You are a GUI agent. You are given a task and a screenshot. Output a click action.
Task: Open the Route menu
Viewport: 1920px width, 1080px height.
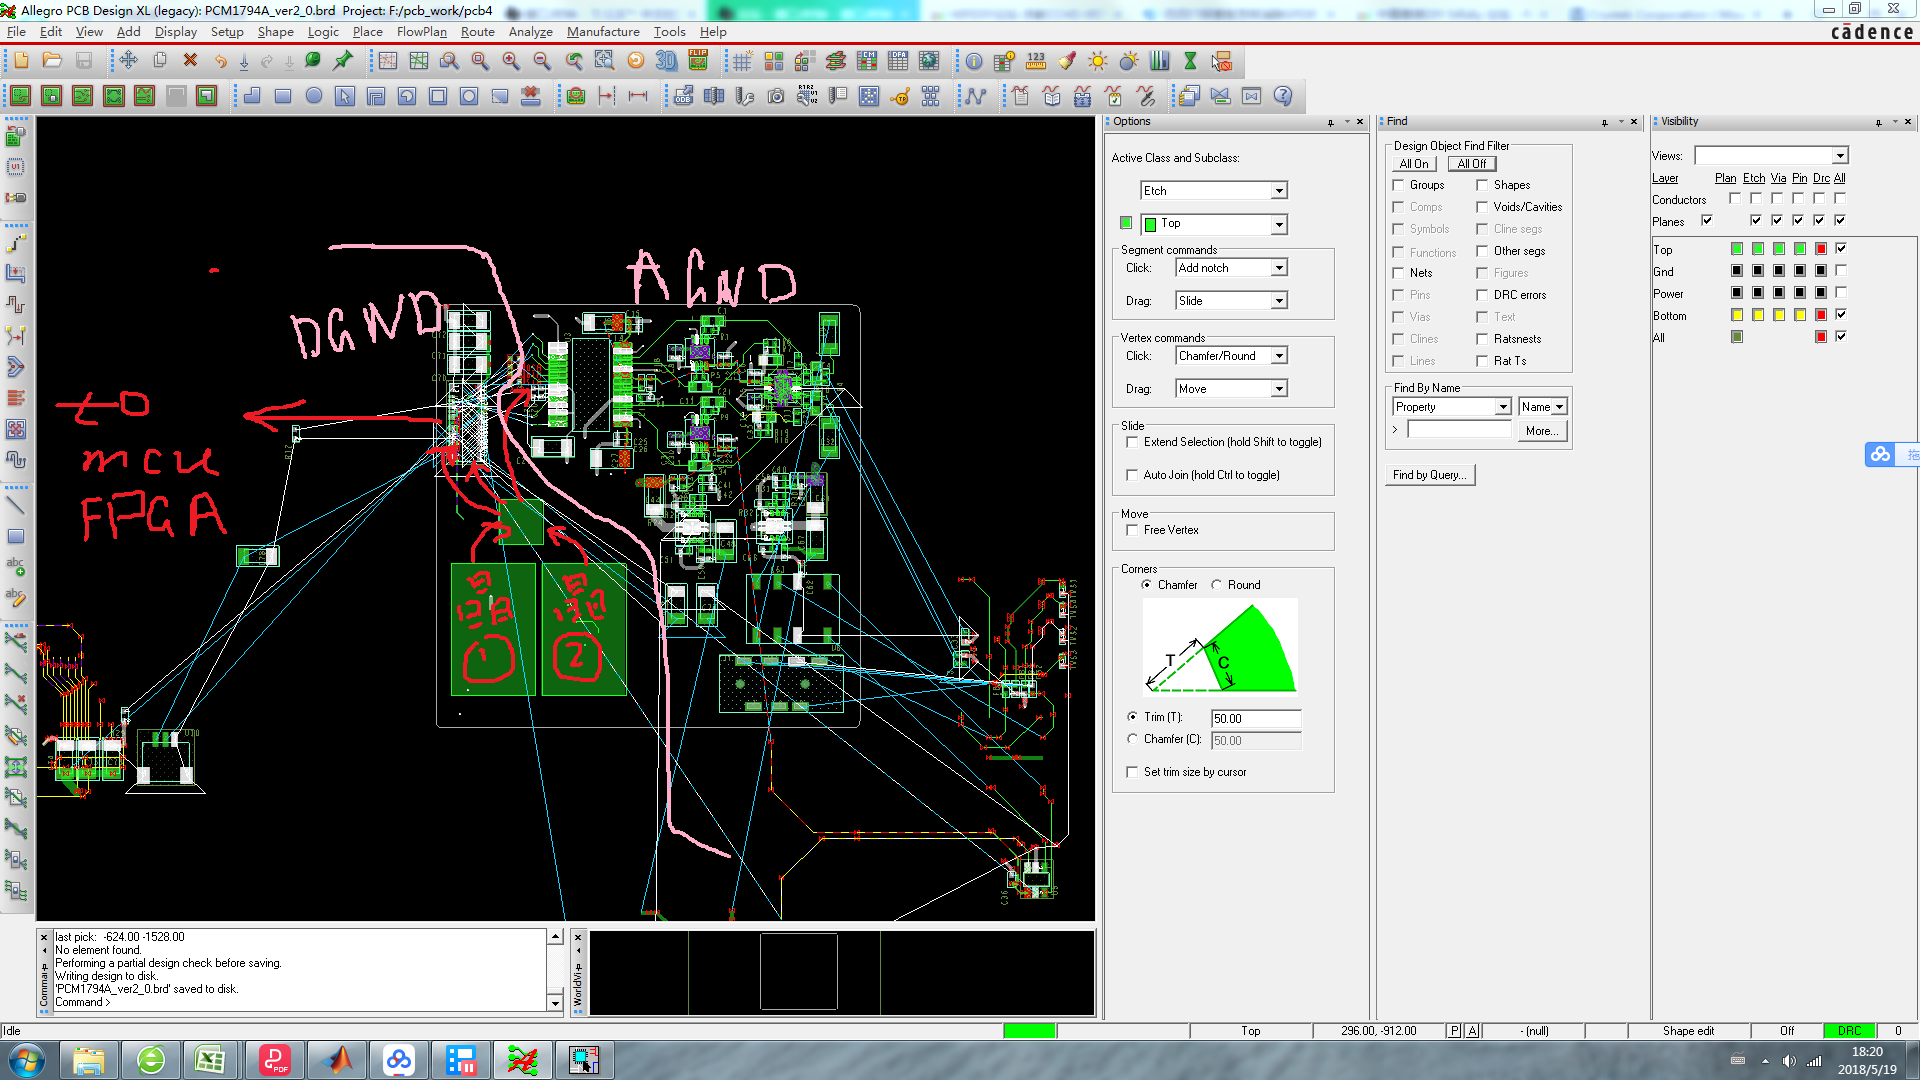[477, 32]
